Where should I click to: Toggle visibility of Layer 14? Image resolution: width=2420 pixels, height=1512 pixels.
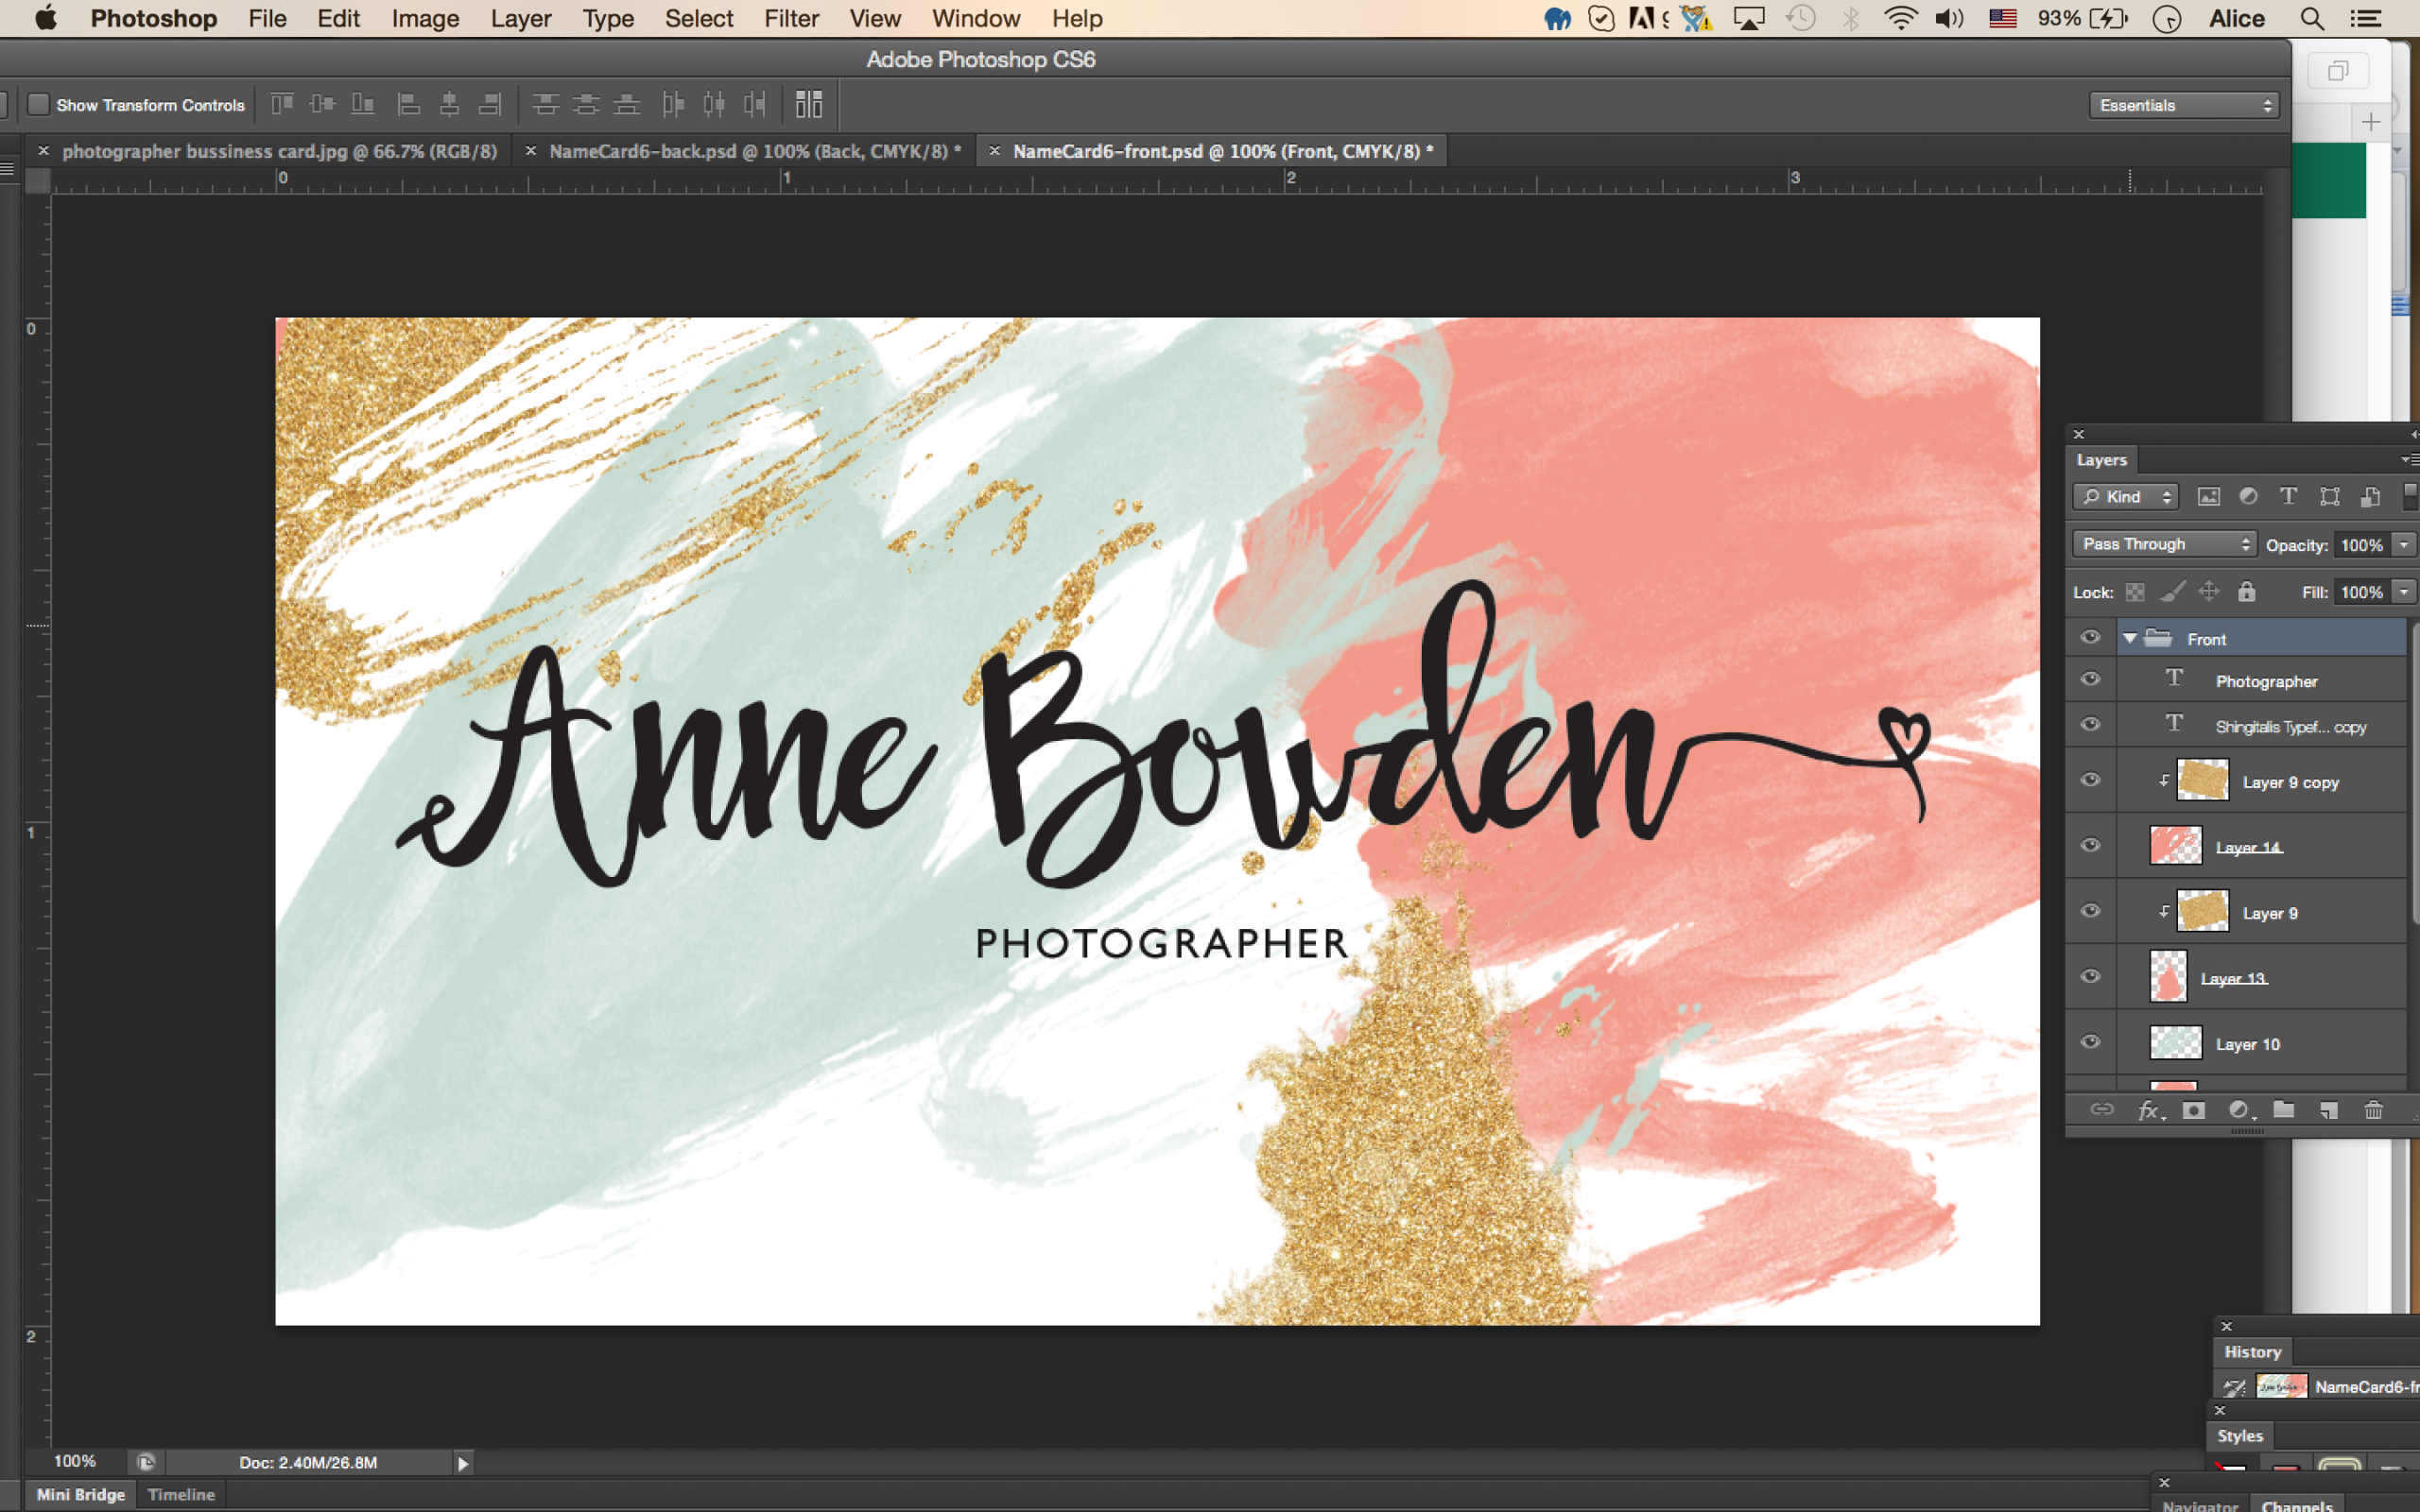(x=2090, y=846)
